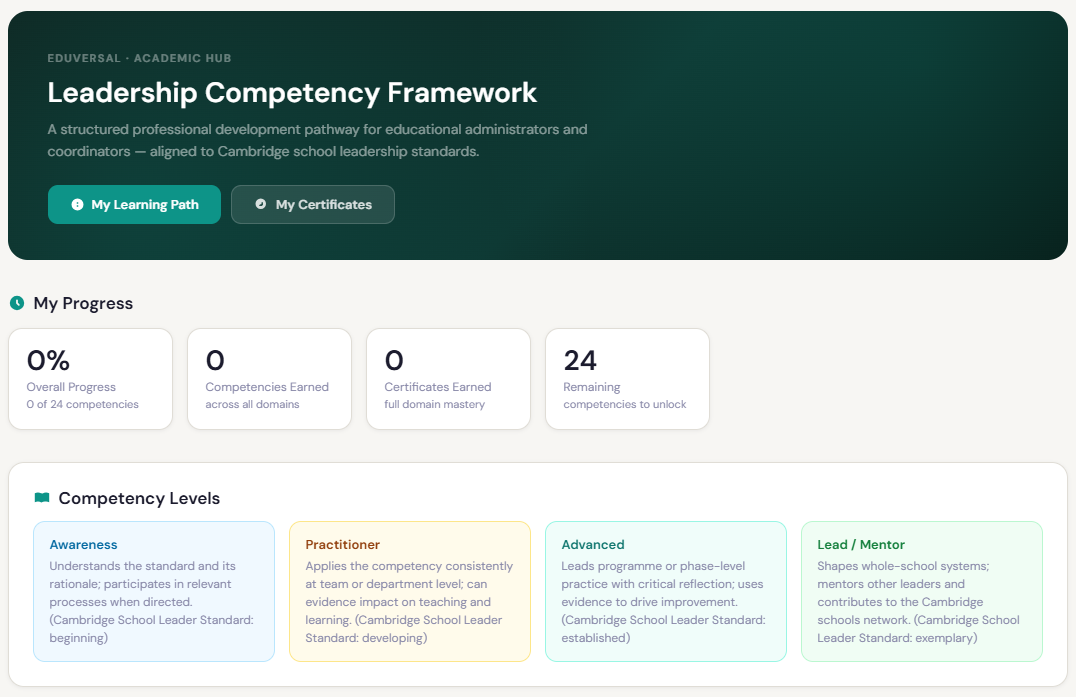The width and height of the screenshot is (1076, 697).
Task: Click the My Progress section heading
Action: click(x=83, y=303)
